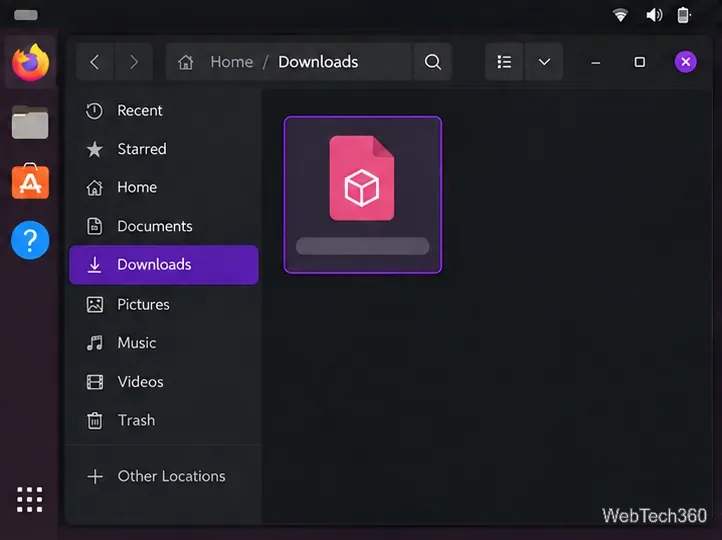Expand the view options dropdown arrow
The image size is (722, 540).
(x=544, y=62)
